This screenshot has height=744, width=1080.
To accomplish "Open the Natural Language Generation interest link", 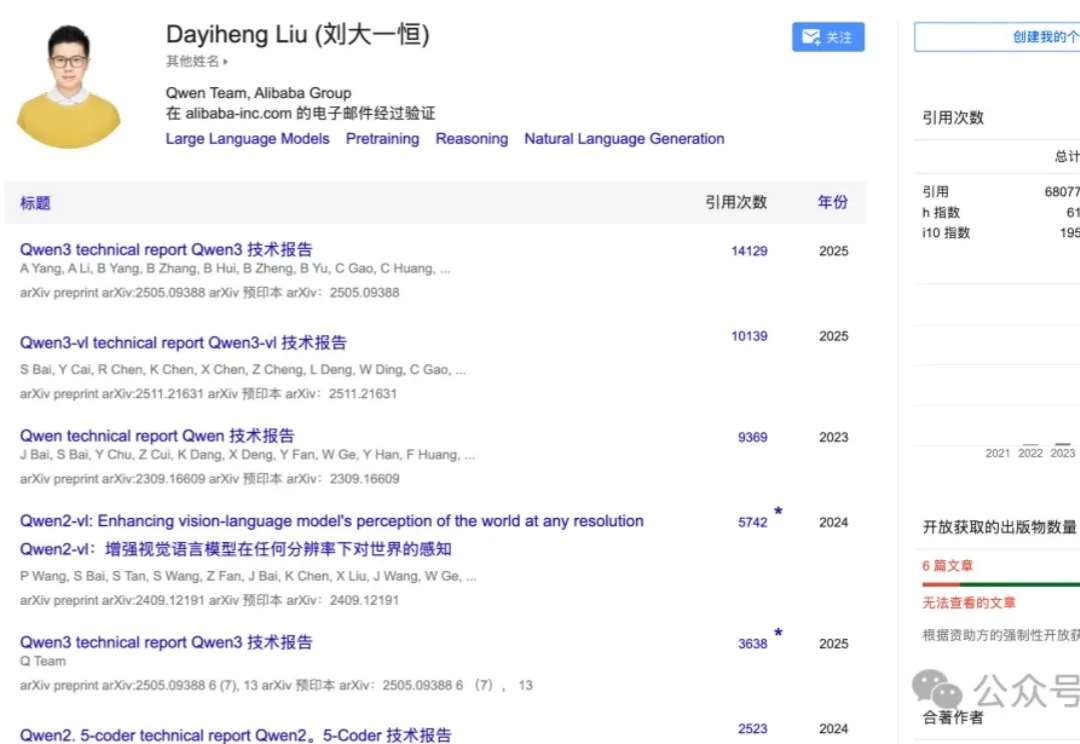I will (x=624, y=138).
